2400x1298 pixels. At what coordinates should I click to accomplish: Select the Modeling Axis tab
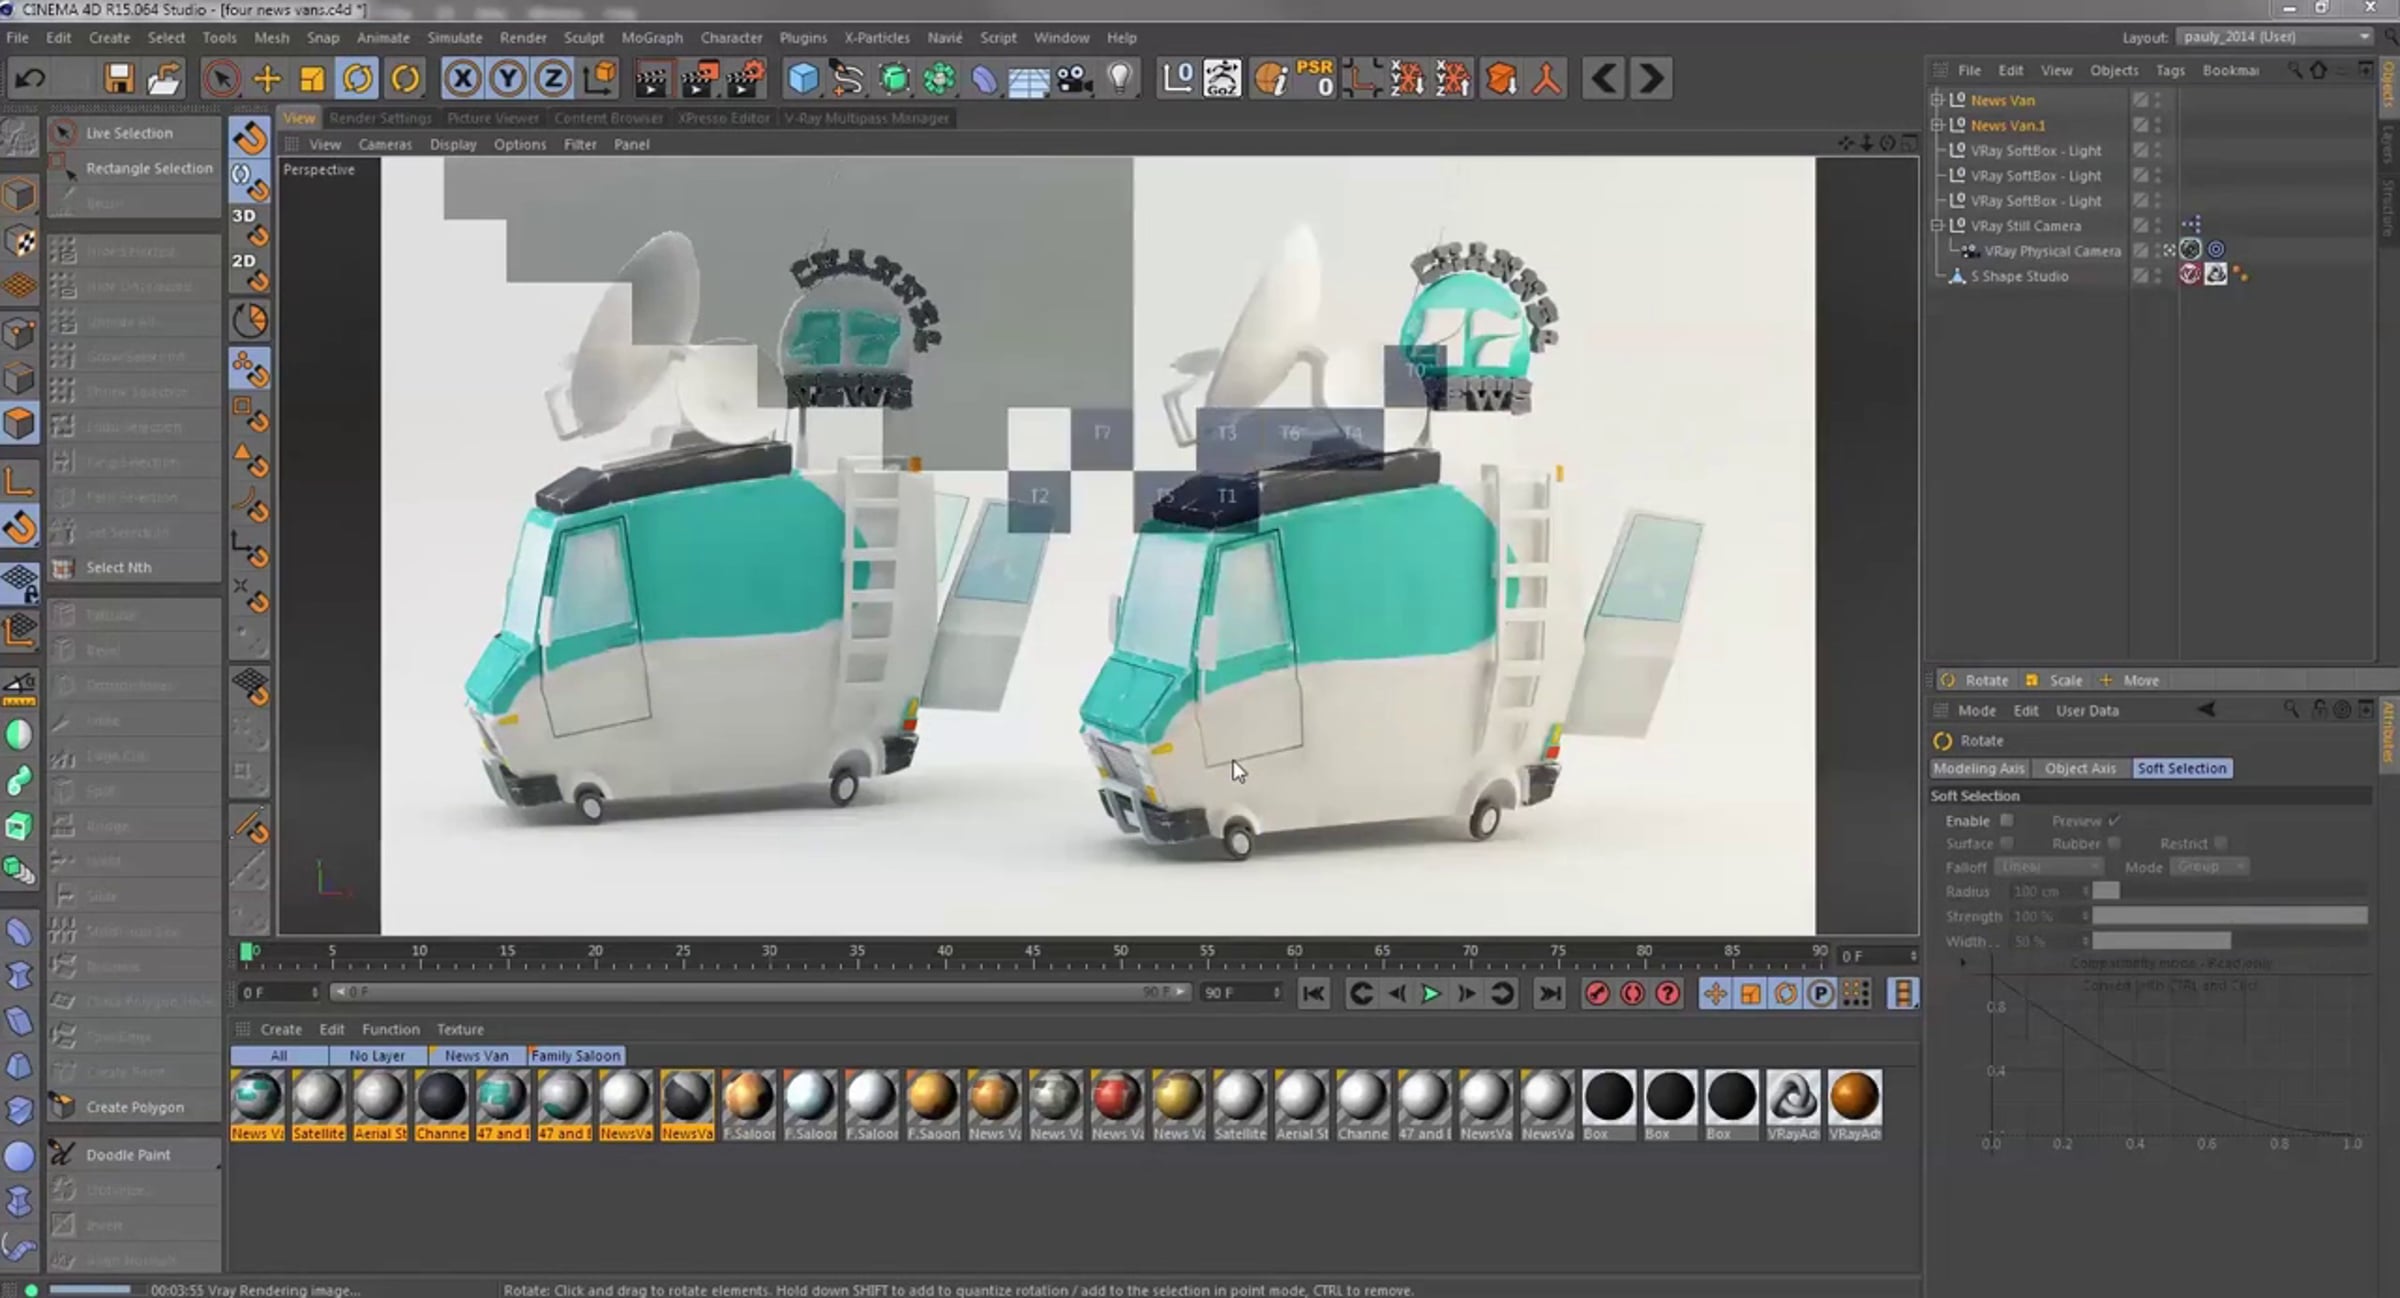tap(1979, 768)
